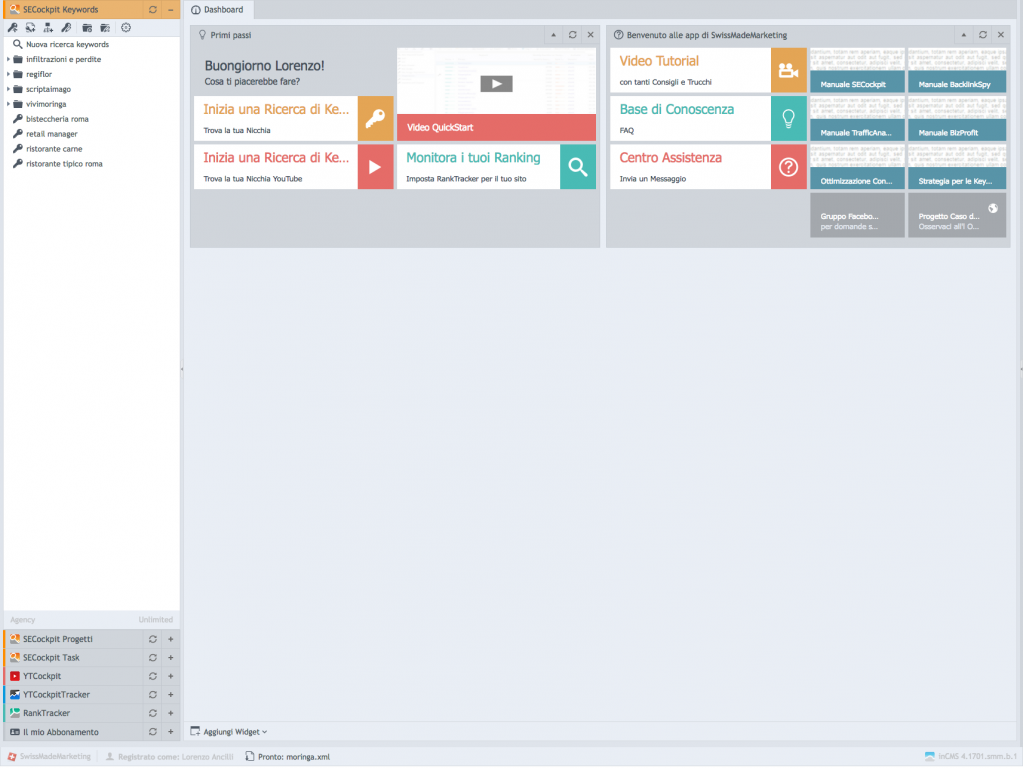Viewport: 1023px width, 768px height.
Task: Open the Manuale BizProfit thumbnail
Action: tap(957, 119)
